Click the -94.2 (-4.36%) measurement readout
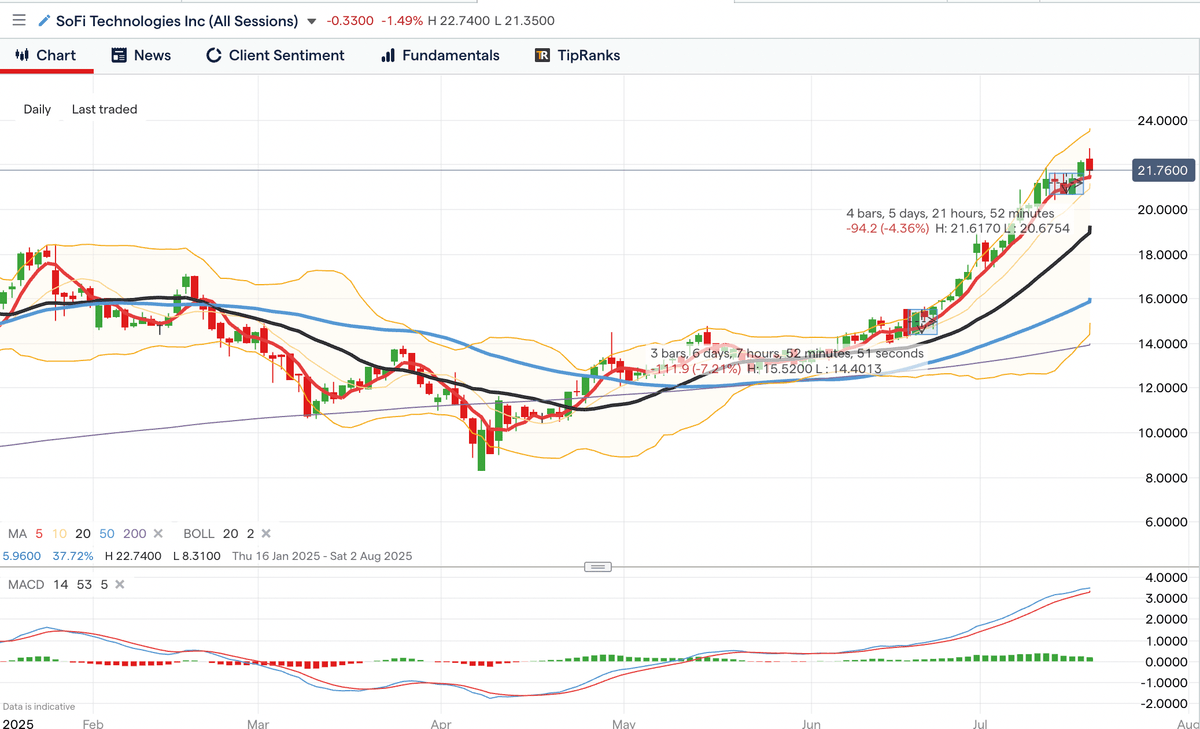This screenshot has height=729, width=1200. [887, 229]
